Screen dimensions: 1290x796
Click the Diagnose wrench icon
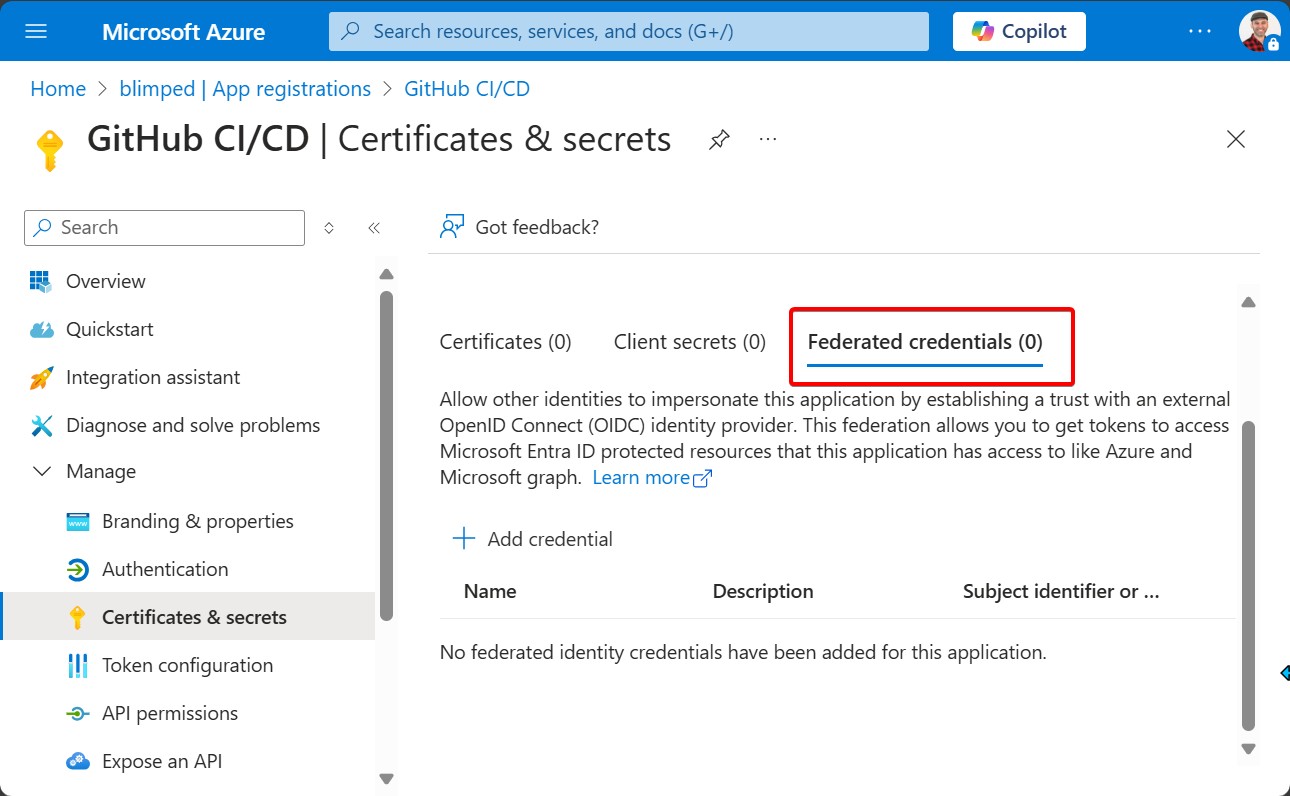tap(41, 426)
